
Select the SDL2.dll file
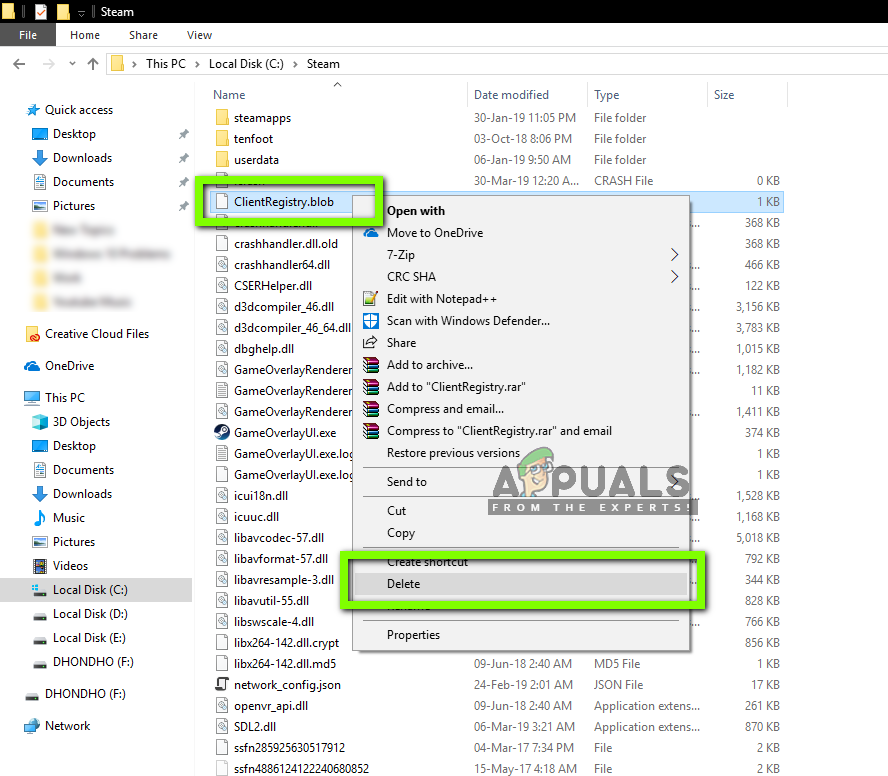point(255,727)
